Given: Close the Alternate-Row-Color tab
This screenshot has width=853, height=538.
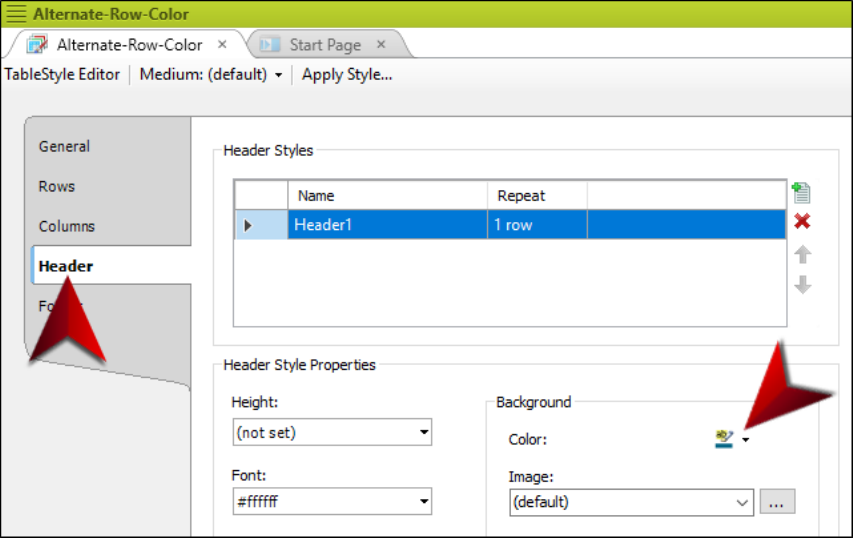Looking at the screenshot, I should [x=222, y=45].
